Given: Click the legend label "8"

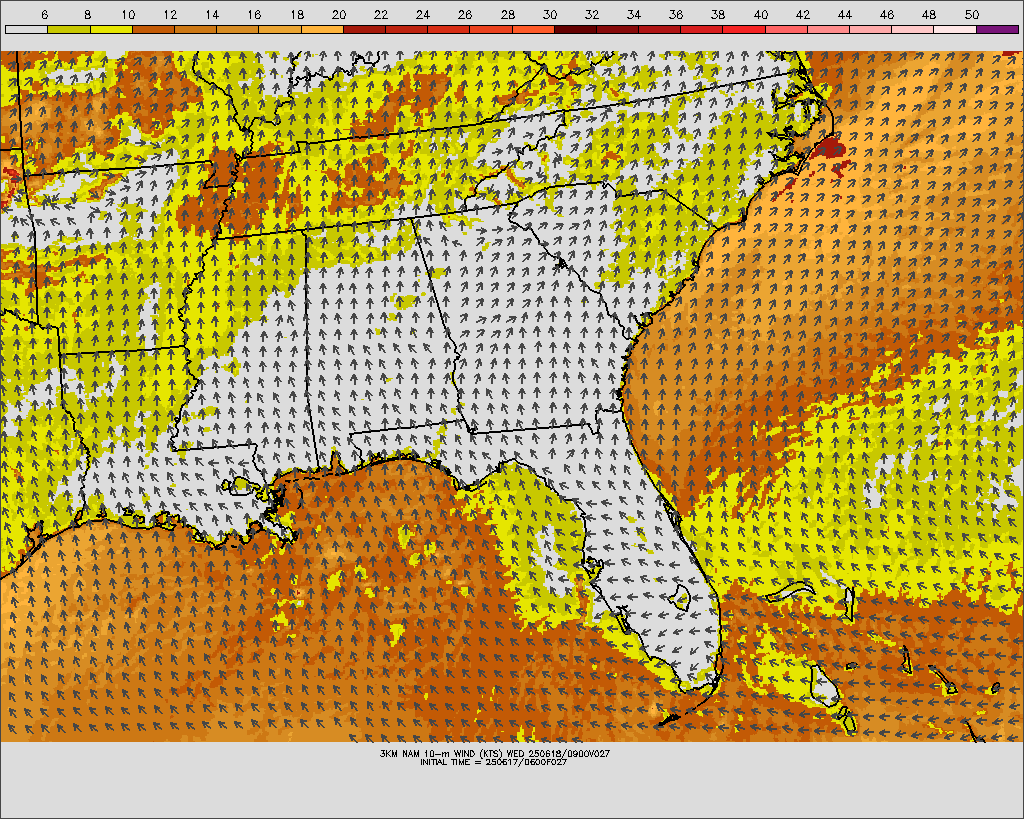Looking at the screenshot, I should coord(88,14).
